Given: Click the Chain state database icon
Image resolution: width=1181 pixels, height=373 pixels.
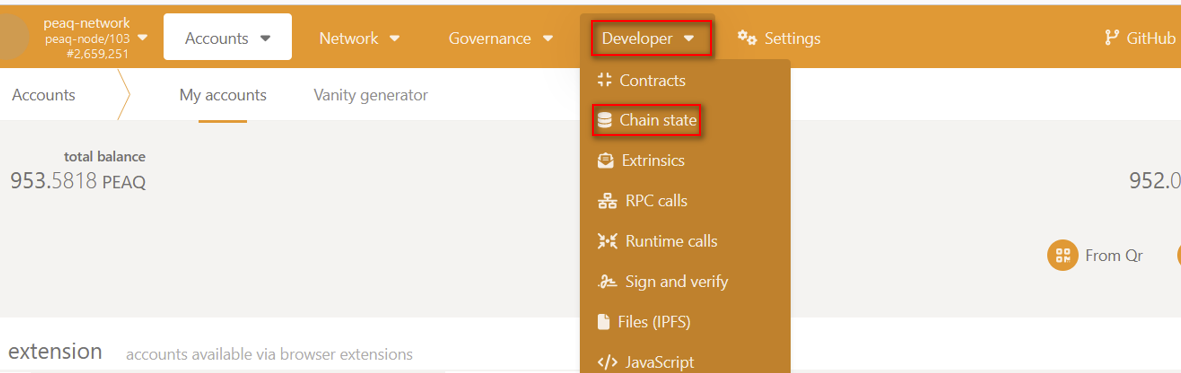Looking at the screenshot, I should coord(604,120).
